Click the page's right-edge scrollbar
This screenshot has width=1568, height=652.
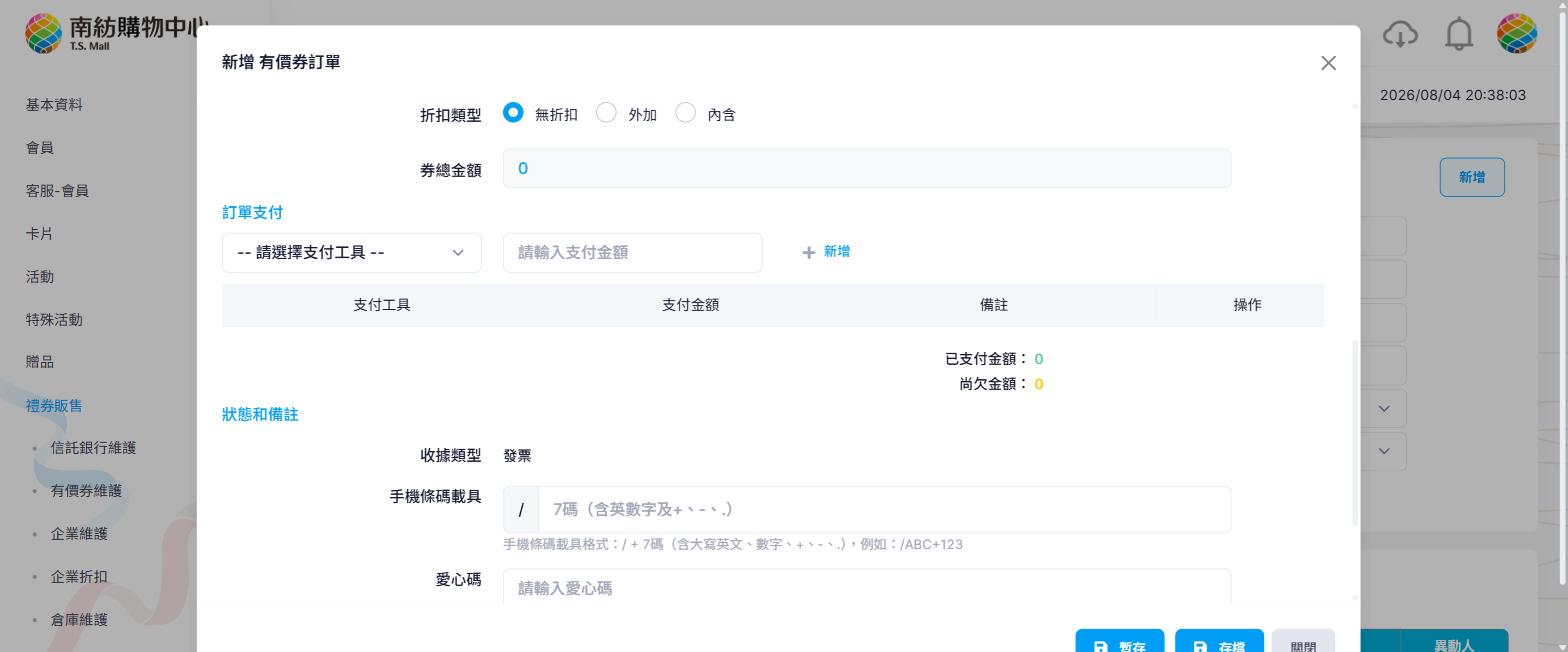click(x=1563, y=300)
